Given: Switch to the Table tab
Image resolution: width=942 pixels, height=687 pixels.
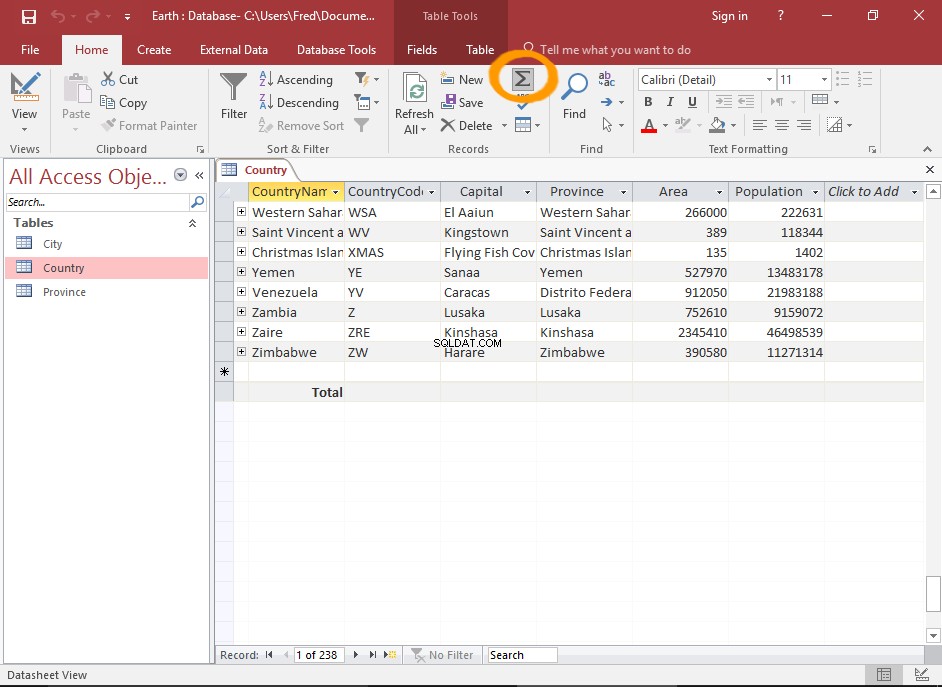Looking at the screenshot, I should [x=480, y=50].
